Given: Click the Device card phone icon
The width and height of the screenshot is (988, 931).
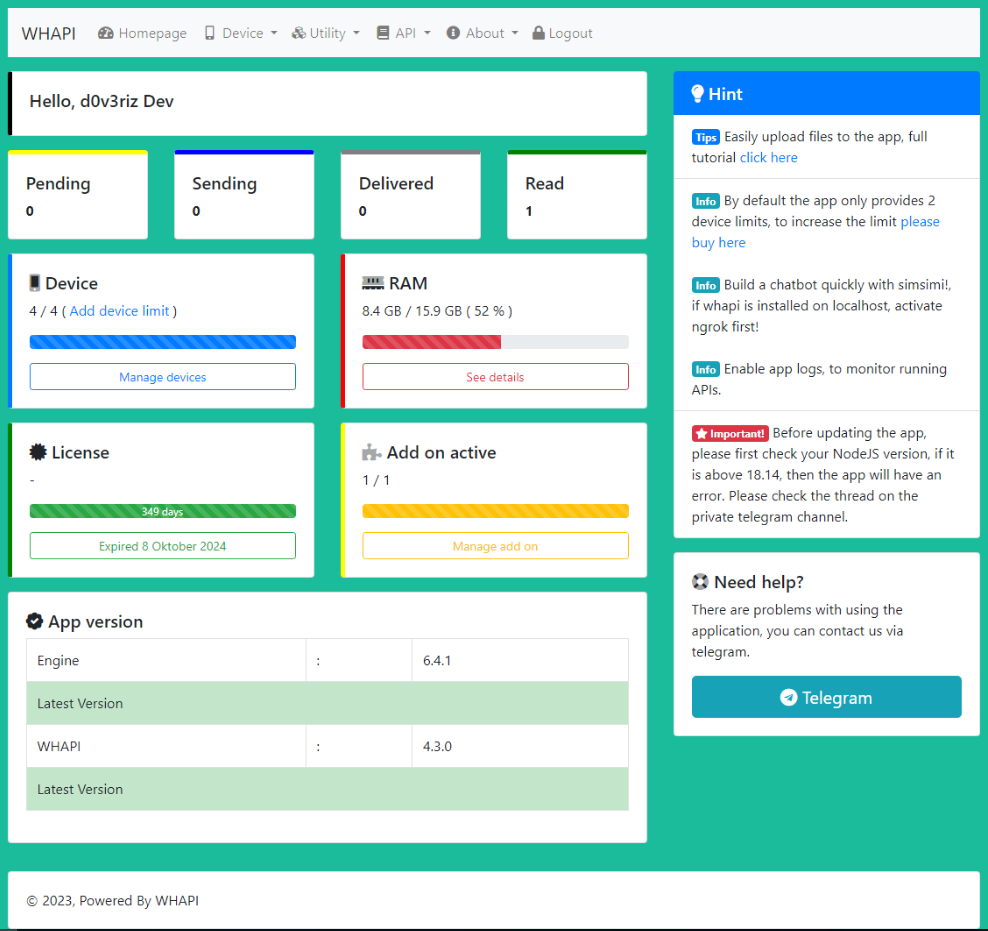Looking at the screenshot, I should coord(35,283).
